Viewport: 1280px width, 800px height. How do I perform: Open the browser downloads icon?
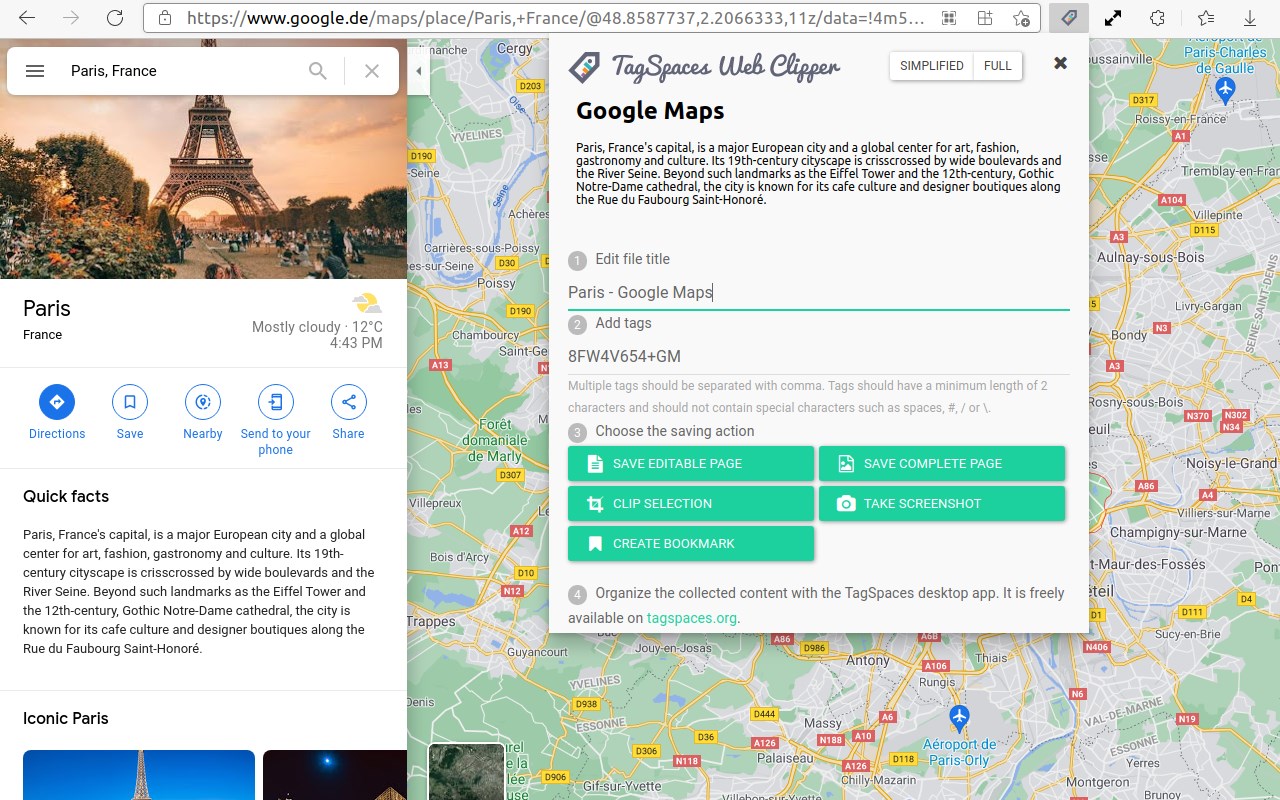pyautogui.click(x=1250, y=18)
